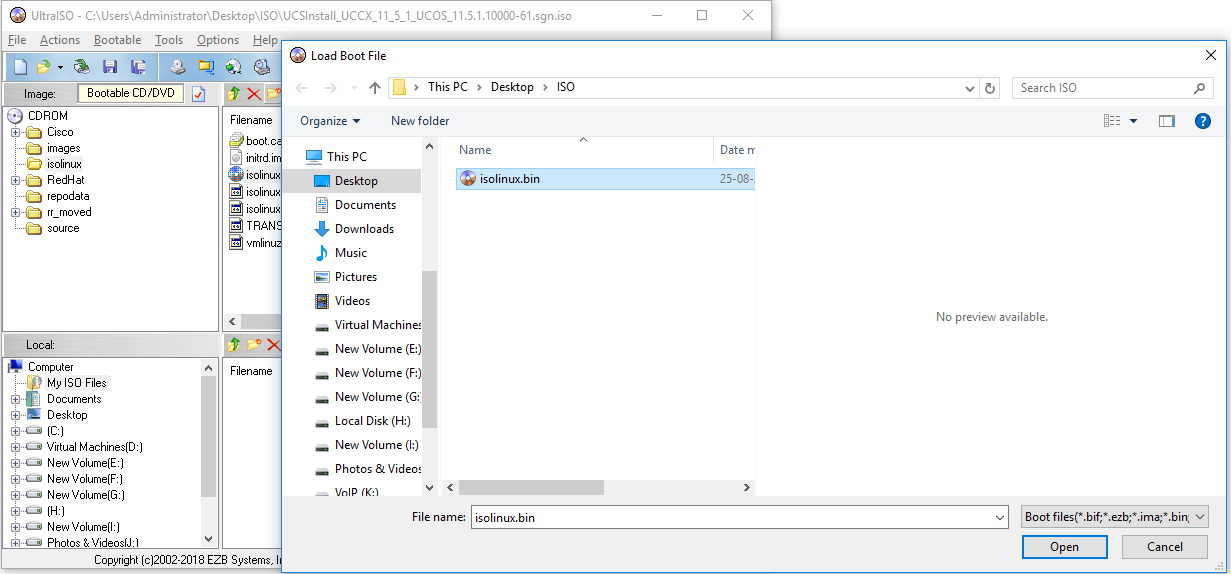1231x574 pixels.
Task: Click the Open button in the dialog
Action: [x=1064, y=547]
